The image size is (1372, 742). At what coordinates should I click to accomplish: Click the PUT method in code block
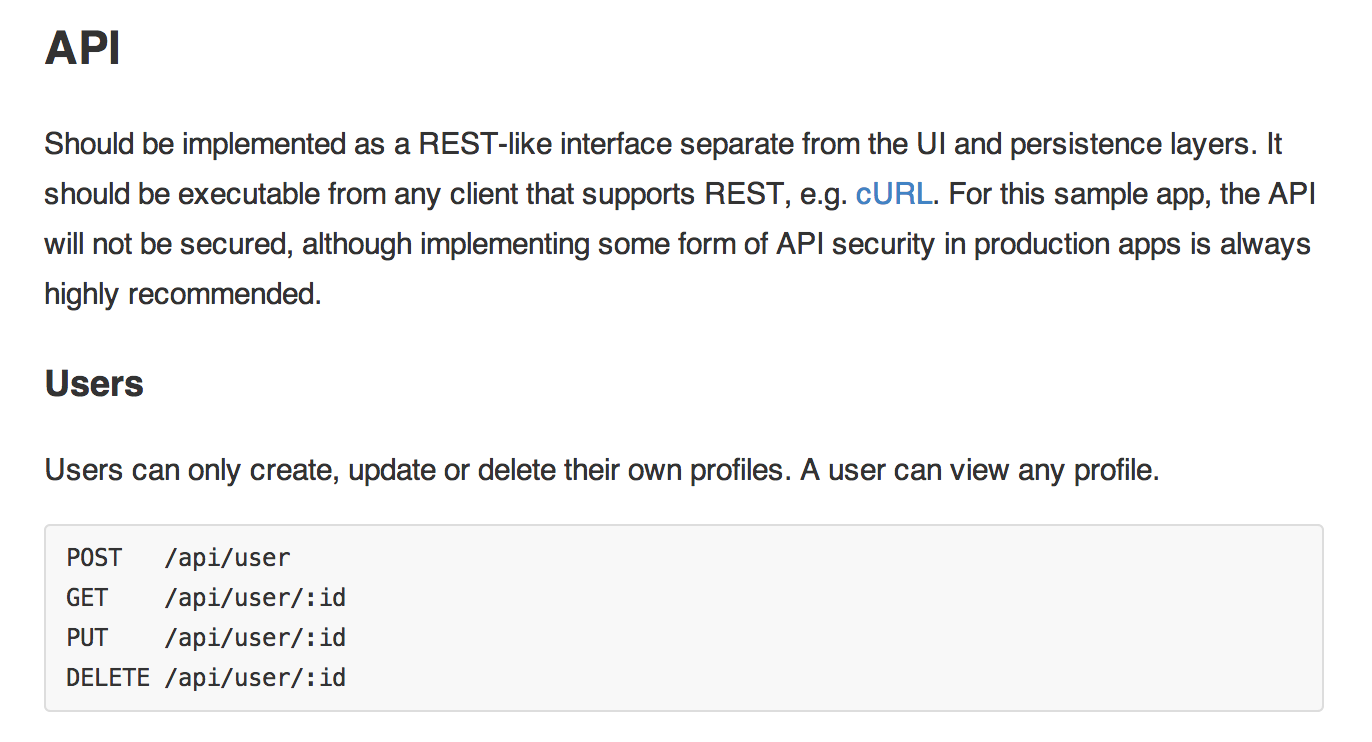(x=87, y=638)
